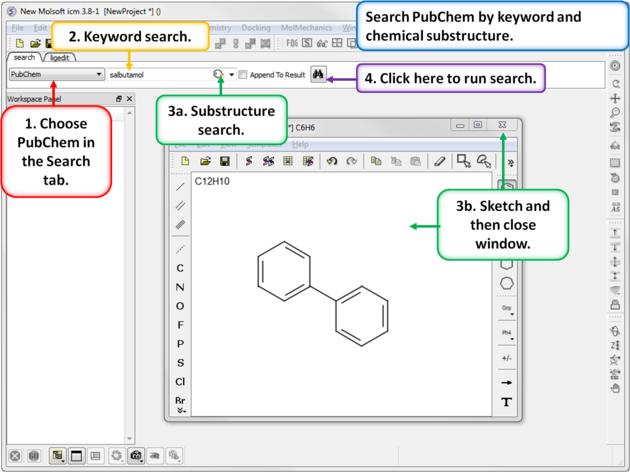Click the +/- charge button

click(x=506, y=358)
